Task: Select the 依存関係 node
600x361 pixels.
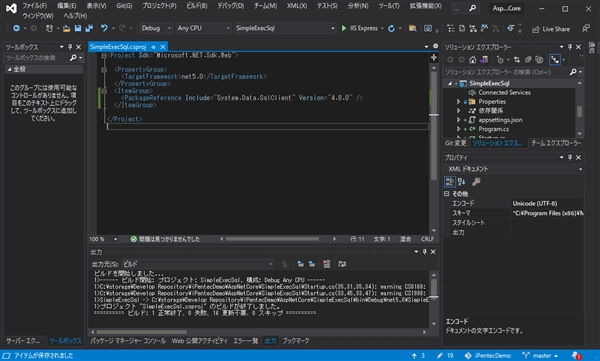Action: point(491,111)
